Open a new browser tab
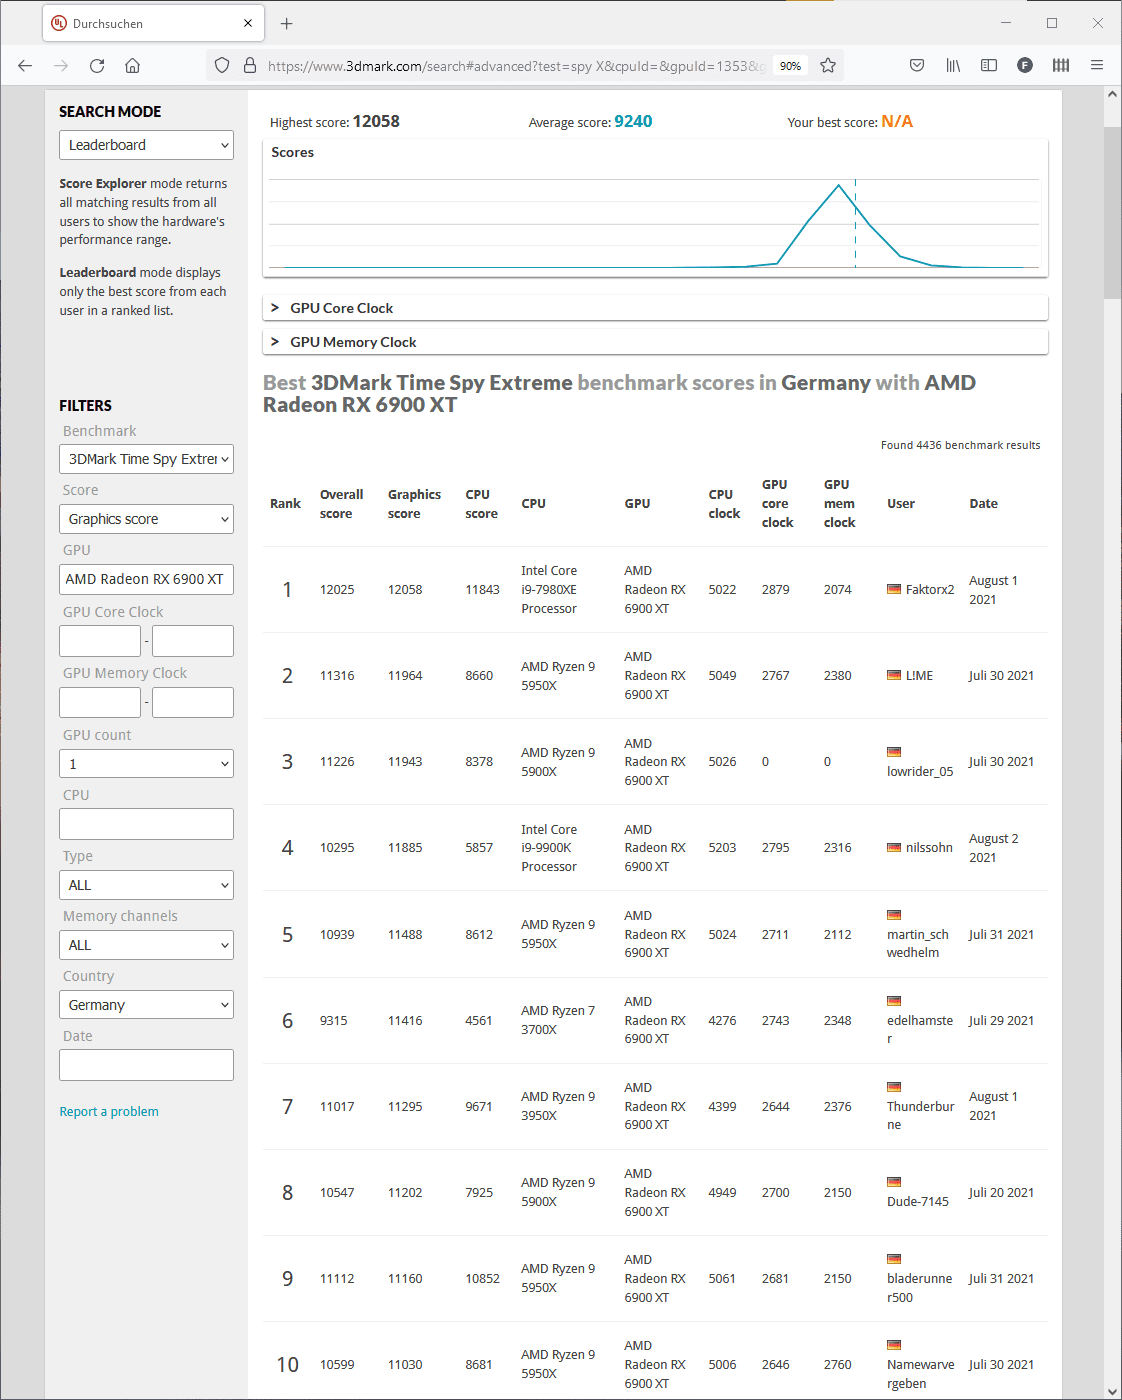1122x1400 pixels. point(287,23)
